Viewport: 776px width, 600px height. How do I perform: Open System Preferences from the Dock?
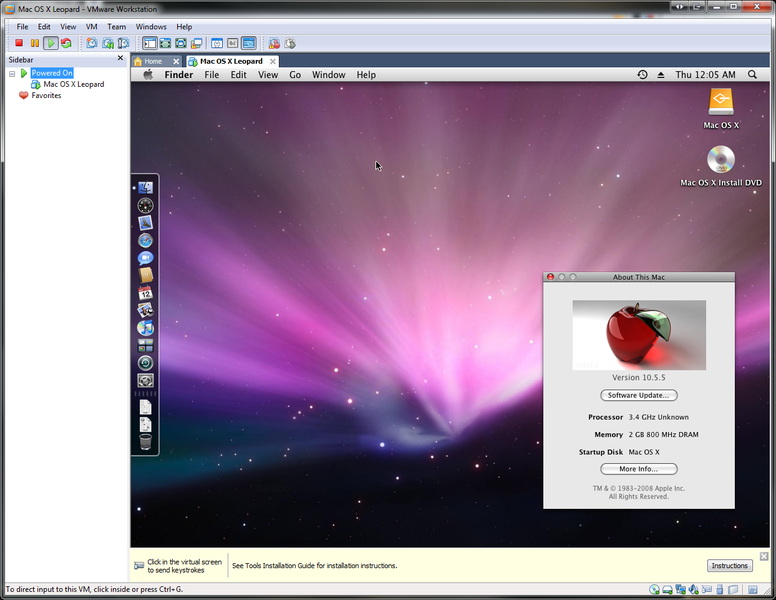[x=146, y=380]
